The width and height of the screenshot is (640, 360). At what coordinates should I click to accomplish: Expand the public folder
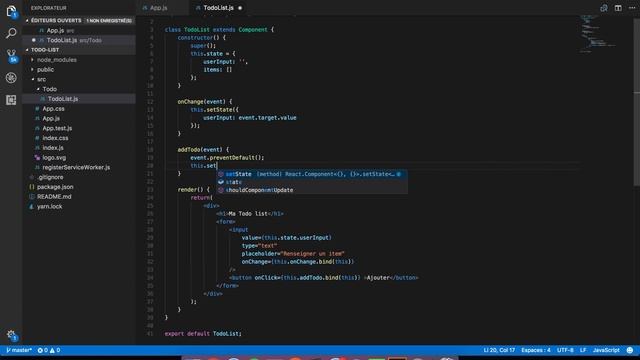[33, 69]
